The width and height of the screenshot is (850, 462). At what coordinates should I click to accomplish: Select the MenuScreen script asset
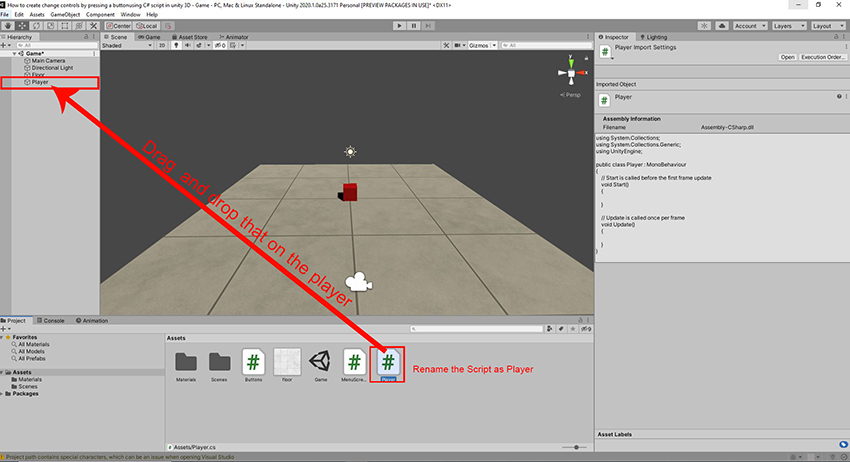tap(354, 366)
